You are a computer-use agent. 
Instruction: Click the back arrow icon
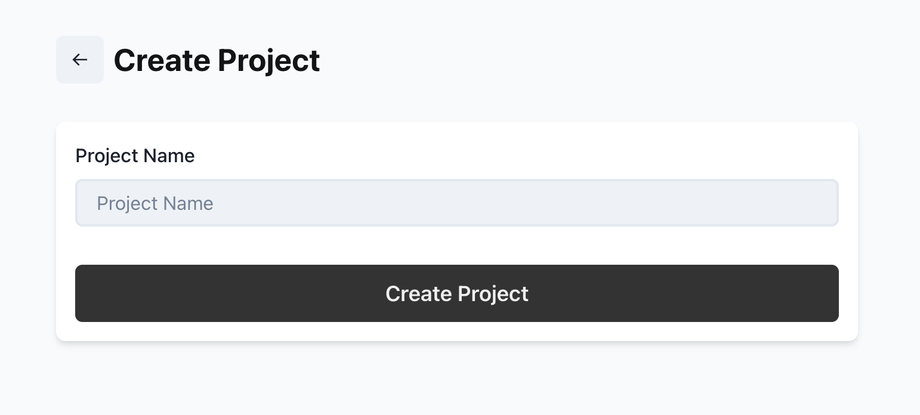click(80, 60)
